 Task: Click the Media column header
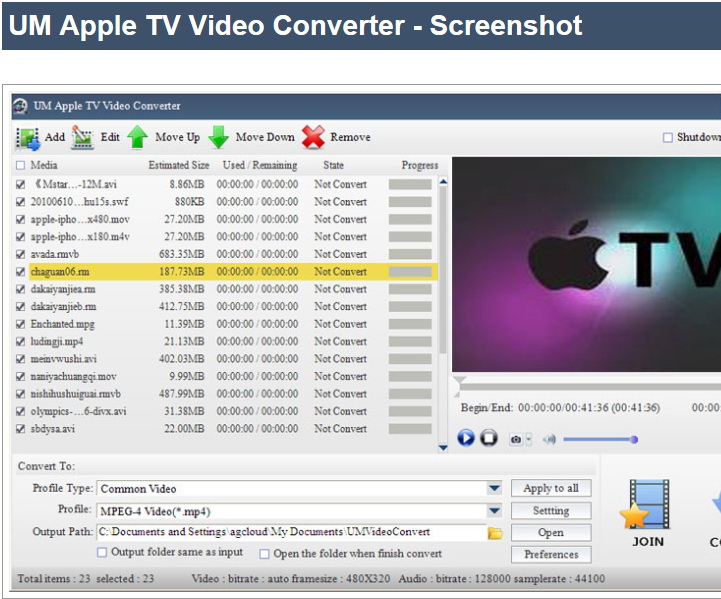coord(44,165)
